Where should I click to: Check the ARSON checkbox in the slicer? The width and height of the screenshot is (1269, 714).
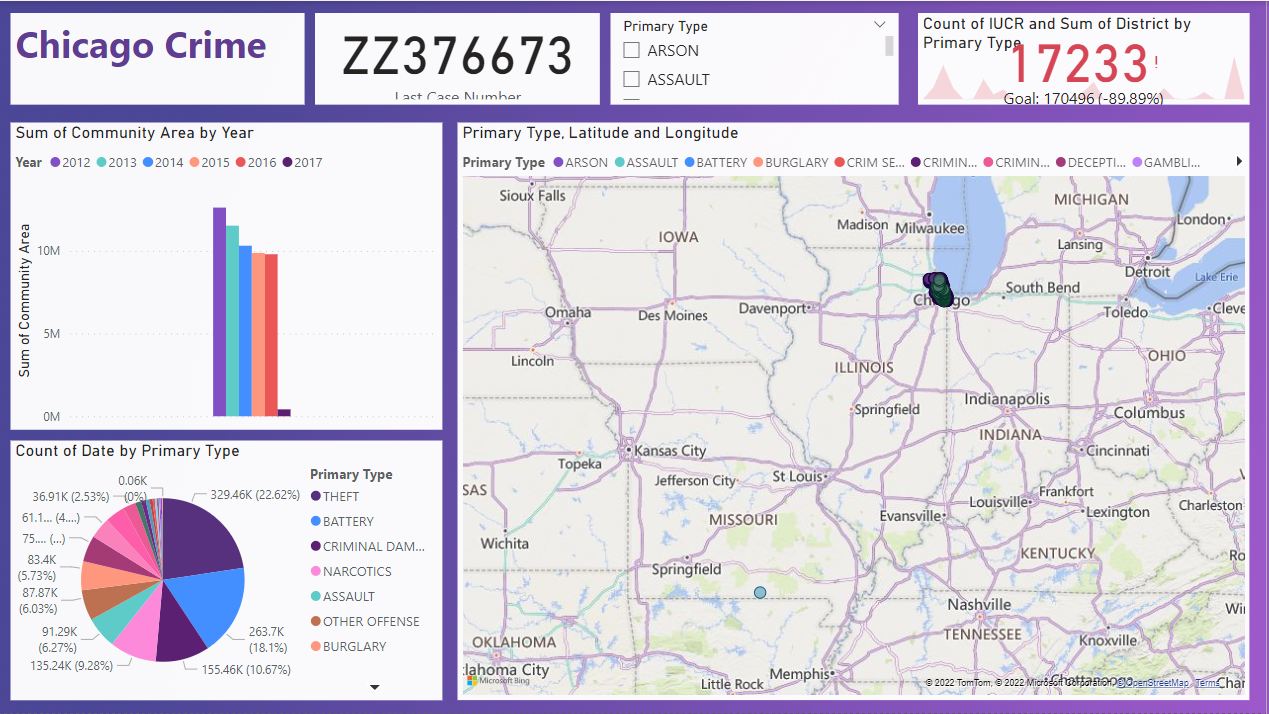tap(629, 50)
